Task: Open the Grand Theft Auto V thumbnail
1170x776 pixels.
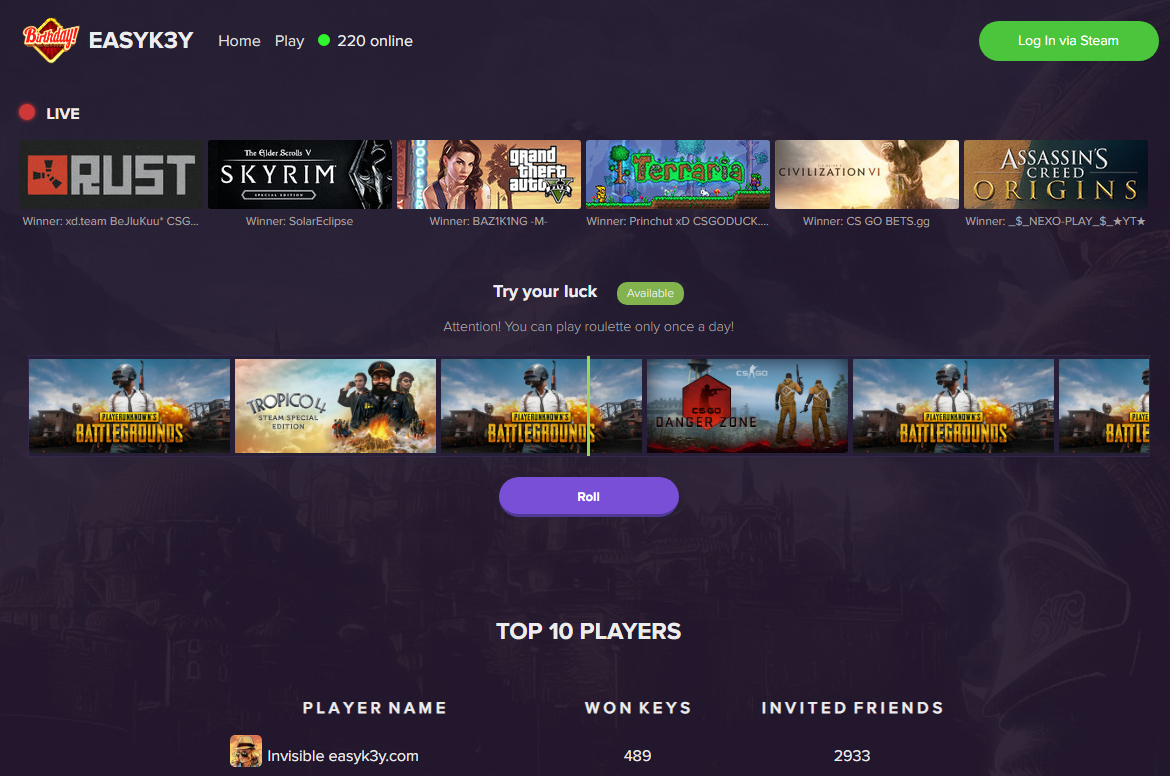Action: point(489,175)
